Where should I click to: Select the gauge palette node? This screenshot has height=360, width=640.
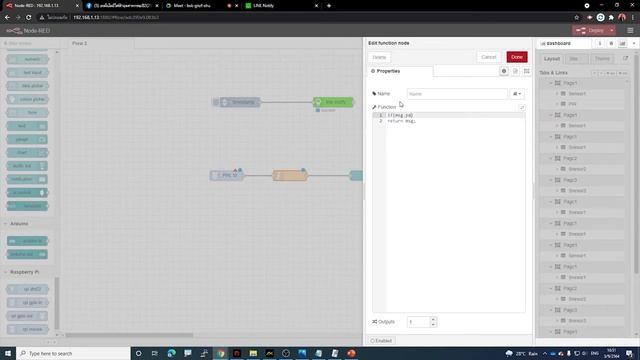click(27, 139)
